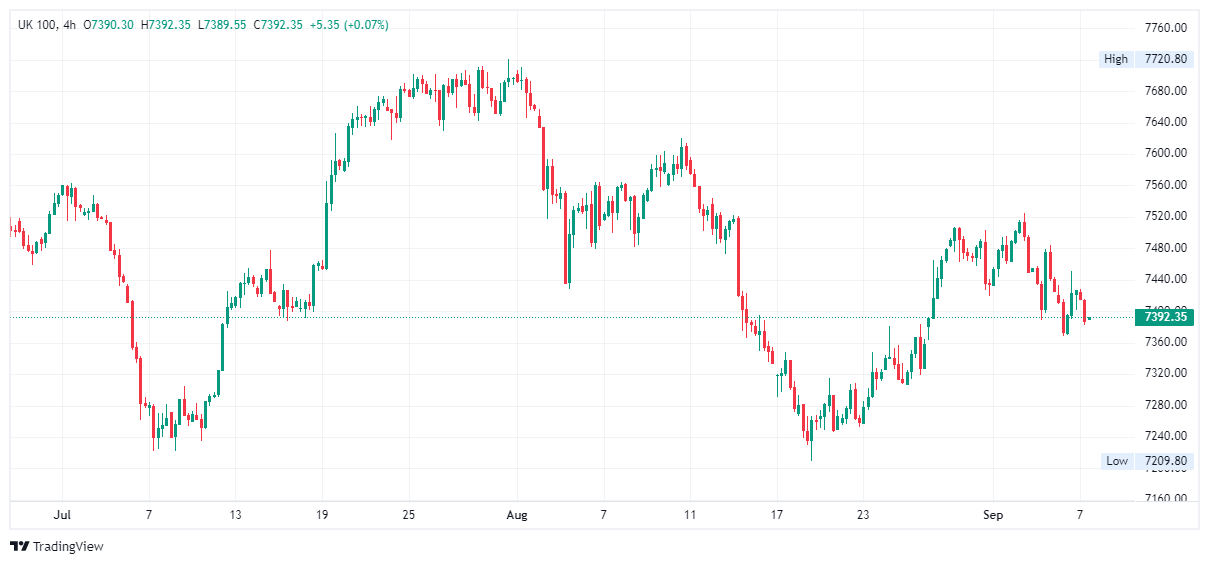Jump to the Sep time axis label
The height and width of the screenshot is (564, 1209).
[x=992, y=515]
